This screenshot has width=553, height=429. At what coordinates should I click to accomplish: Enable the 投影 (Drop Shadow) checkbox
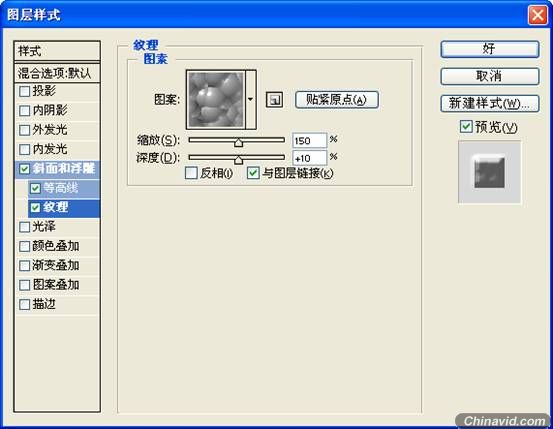[x=24, y=91]
